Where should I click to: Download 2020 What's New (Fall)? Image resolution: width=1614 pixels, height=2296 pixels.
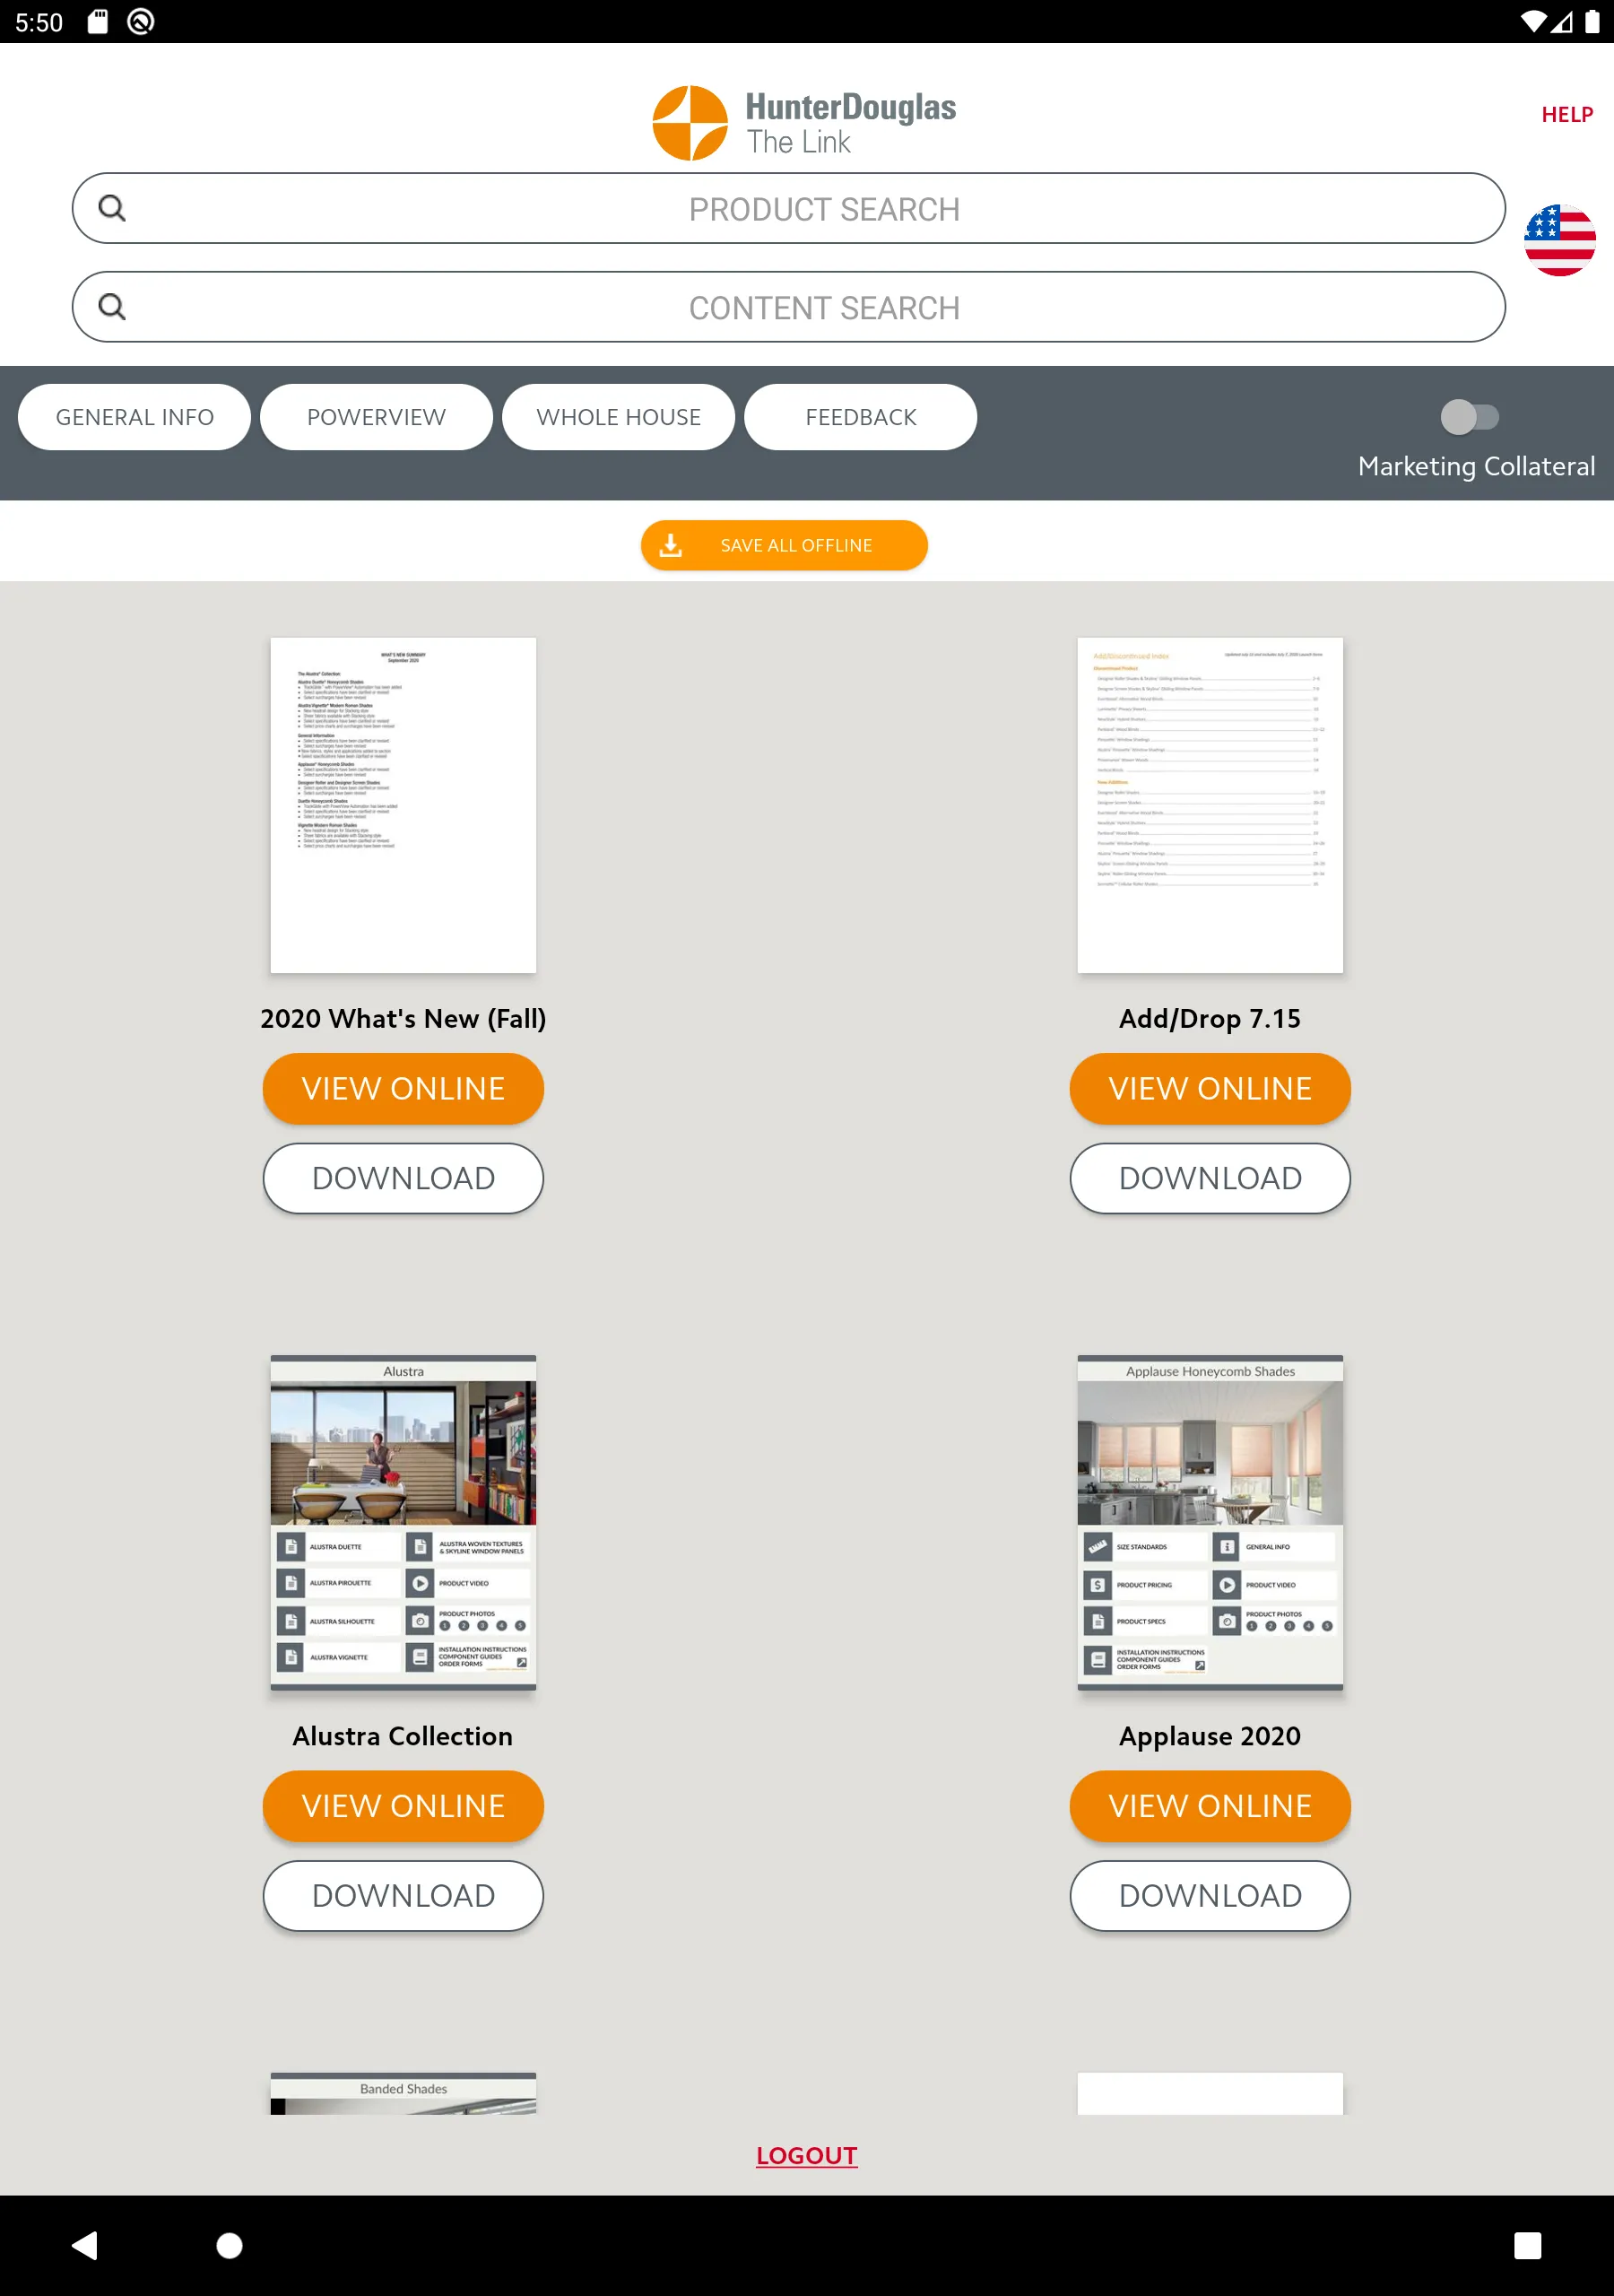403,1178
